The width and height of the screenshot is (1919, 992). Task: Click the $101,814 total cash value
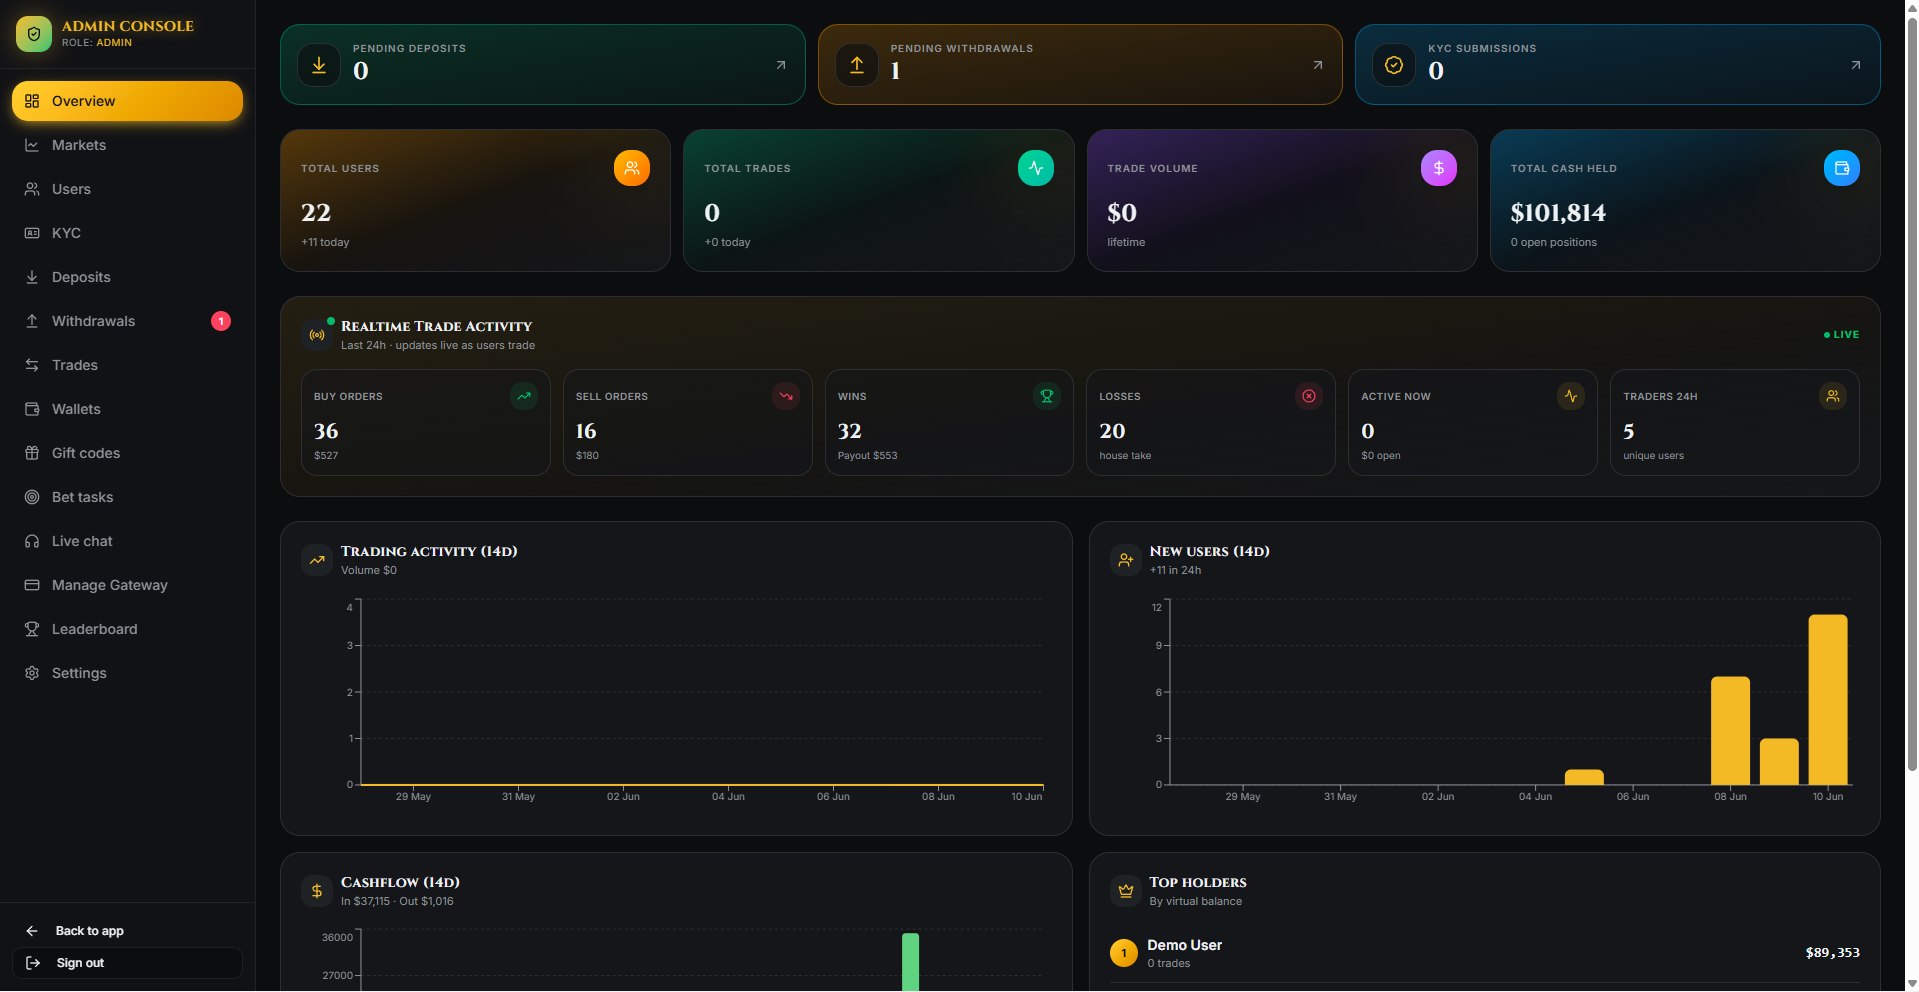click(x=1558, y=213)
